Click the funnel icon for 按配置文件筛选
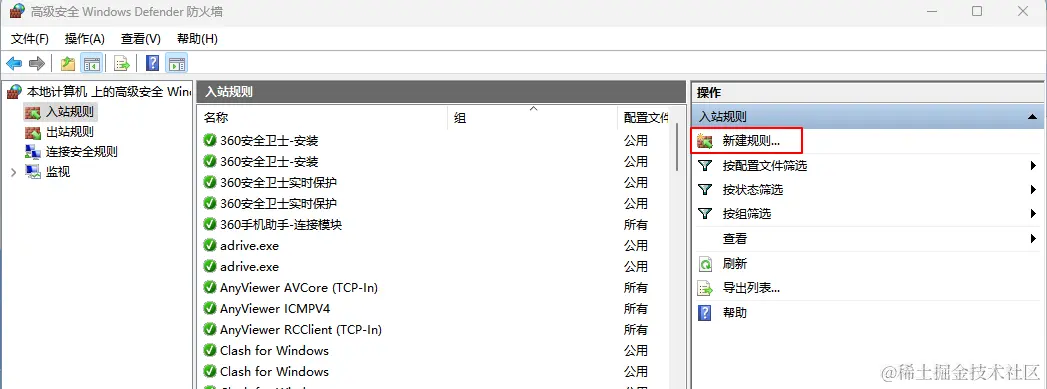 (705, 165)
